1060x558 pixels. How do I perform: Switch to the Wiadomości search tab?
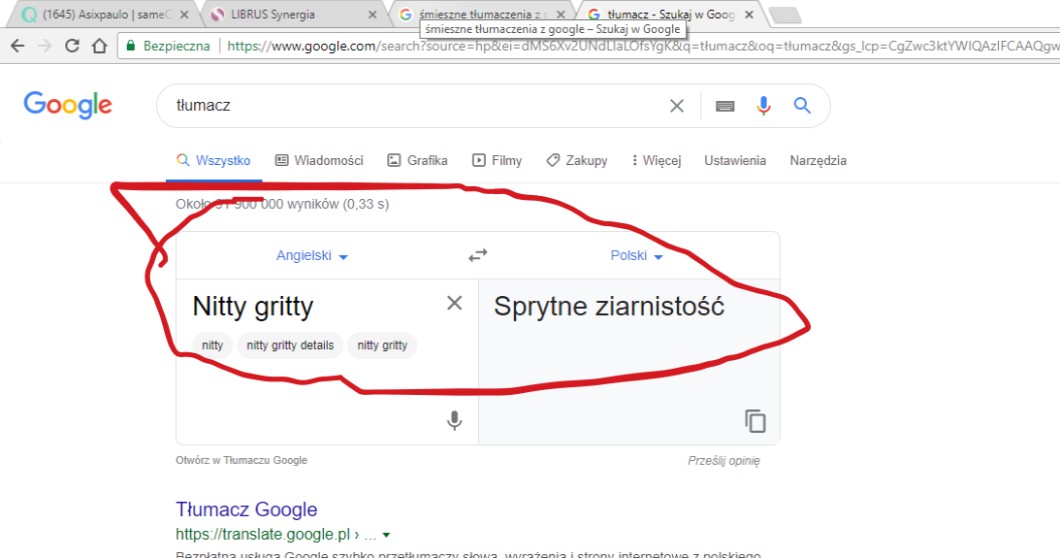click(x=319, y=160)
